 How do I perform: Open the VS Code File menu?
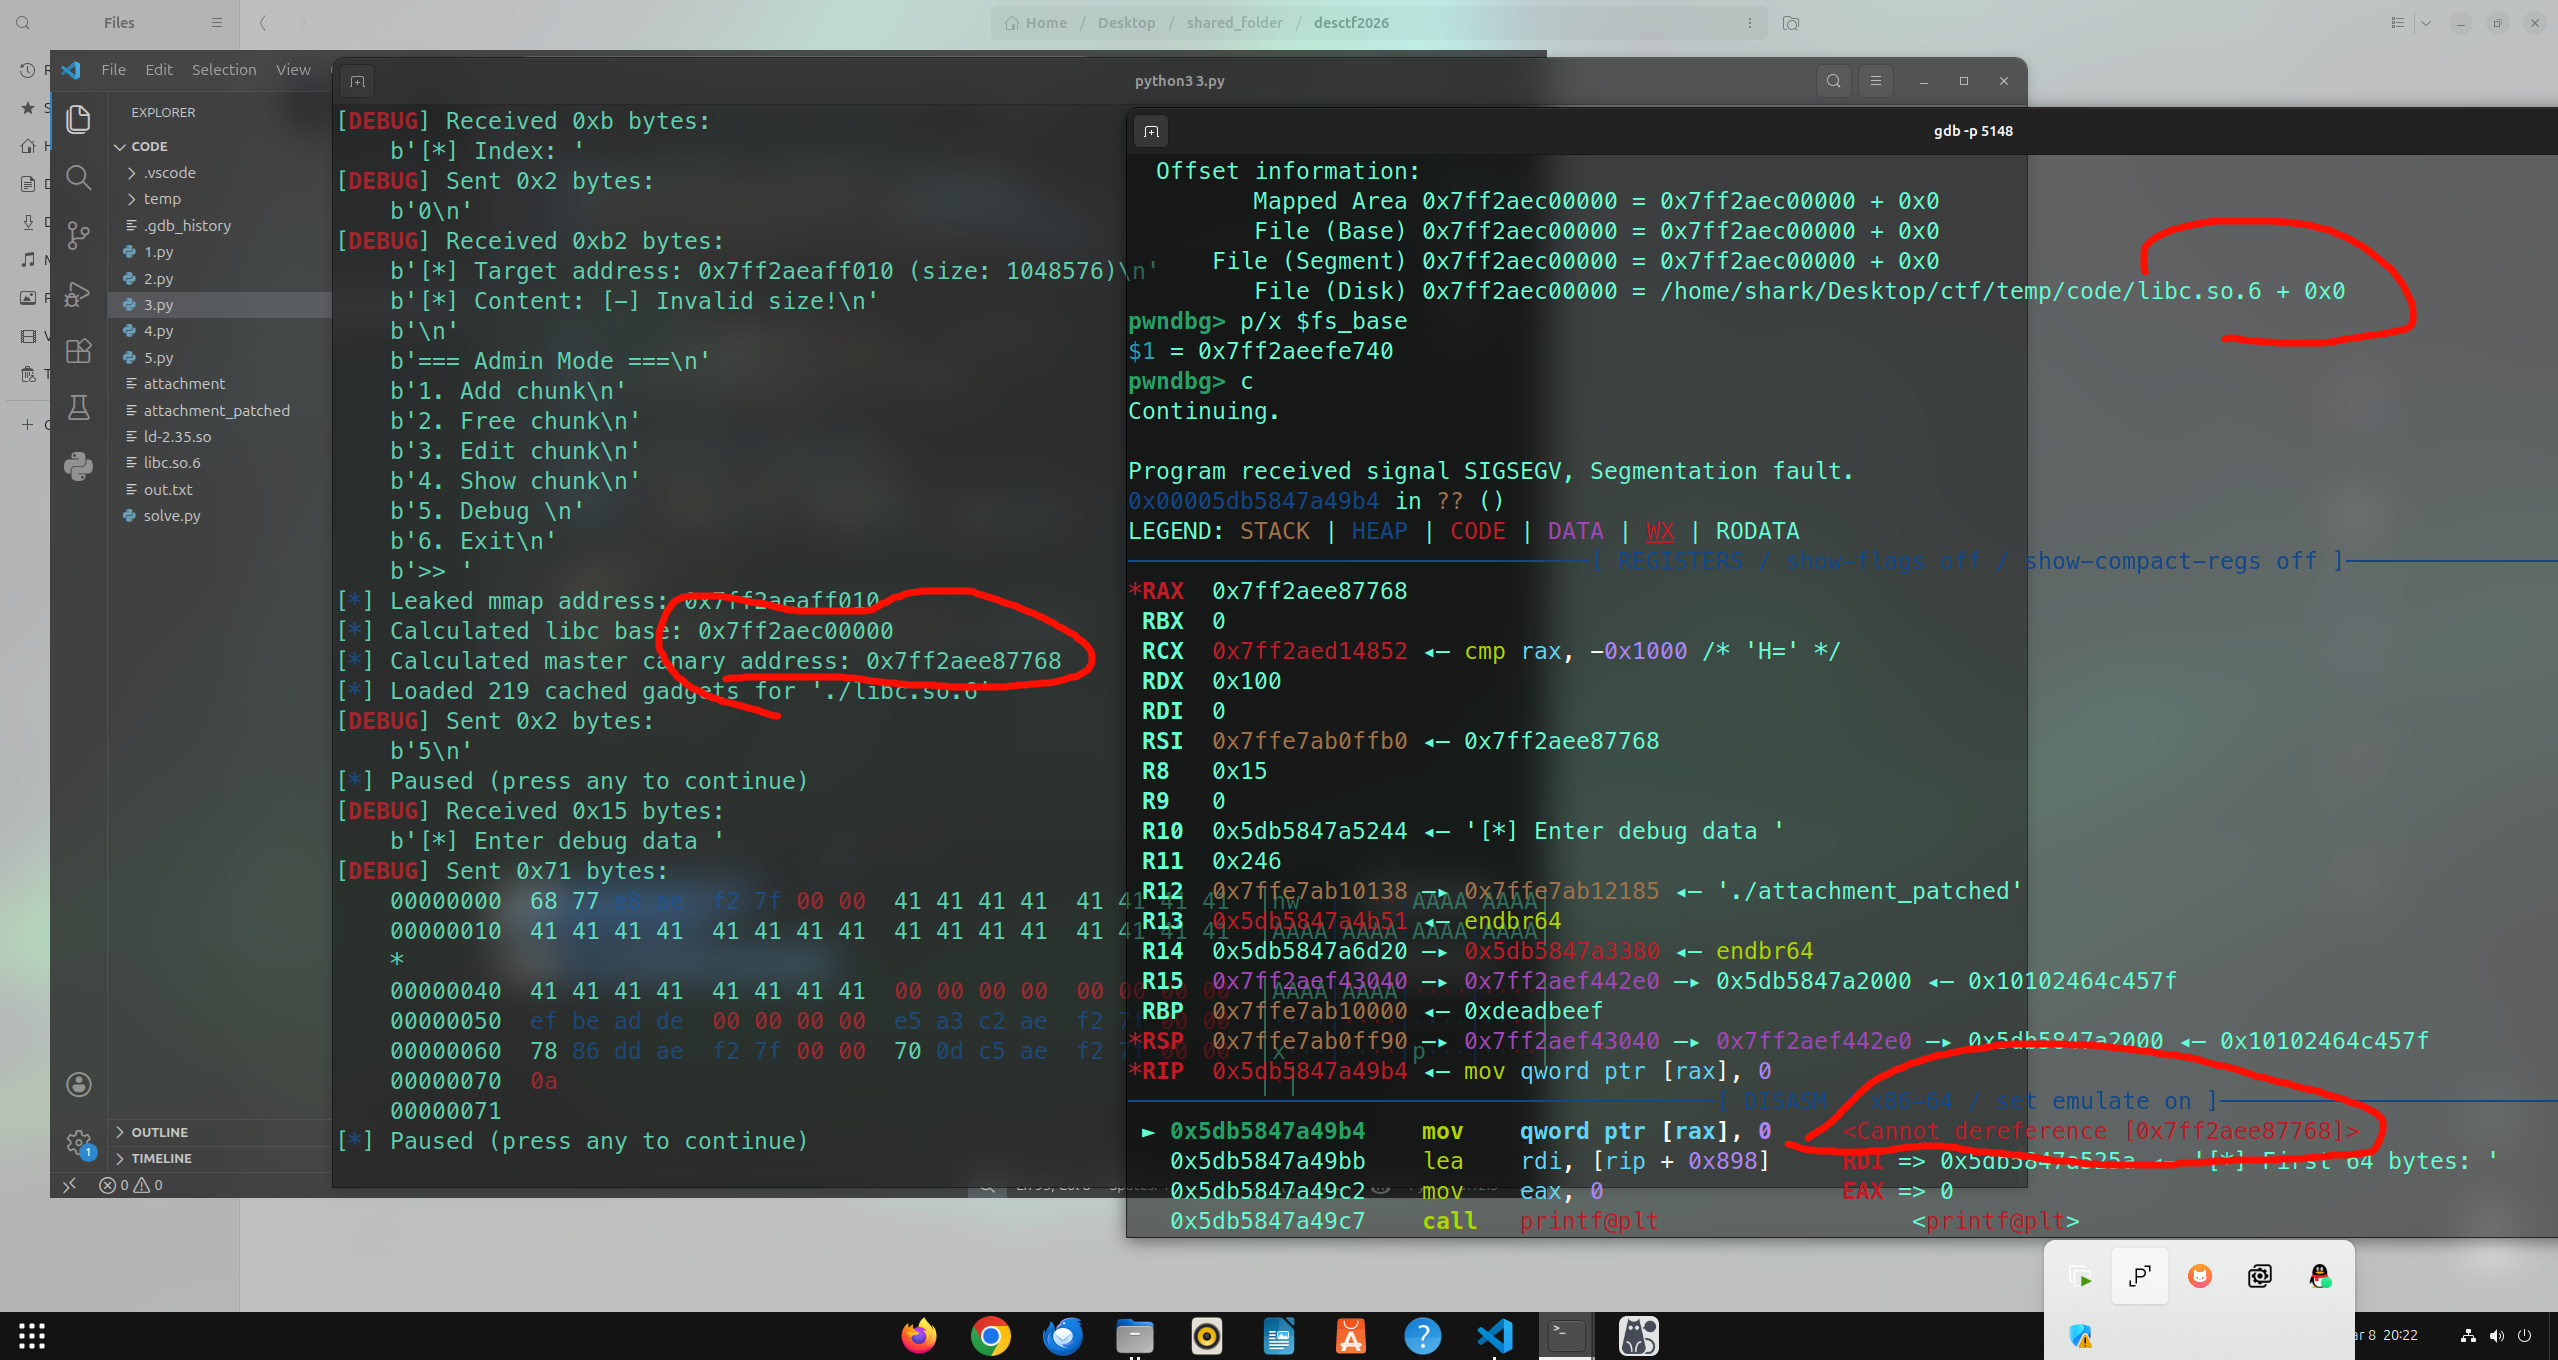[113, 70]
